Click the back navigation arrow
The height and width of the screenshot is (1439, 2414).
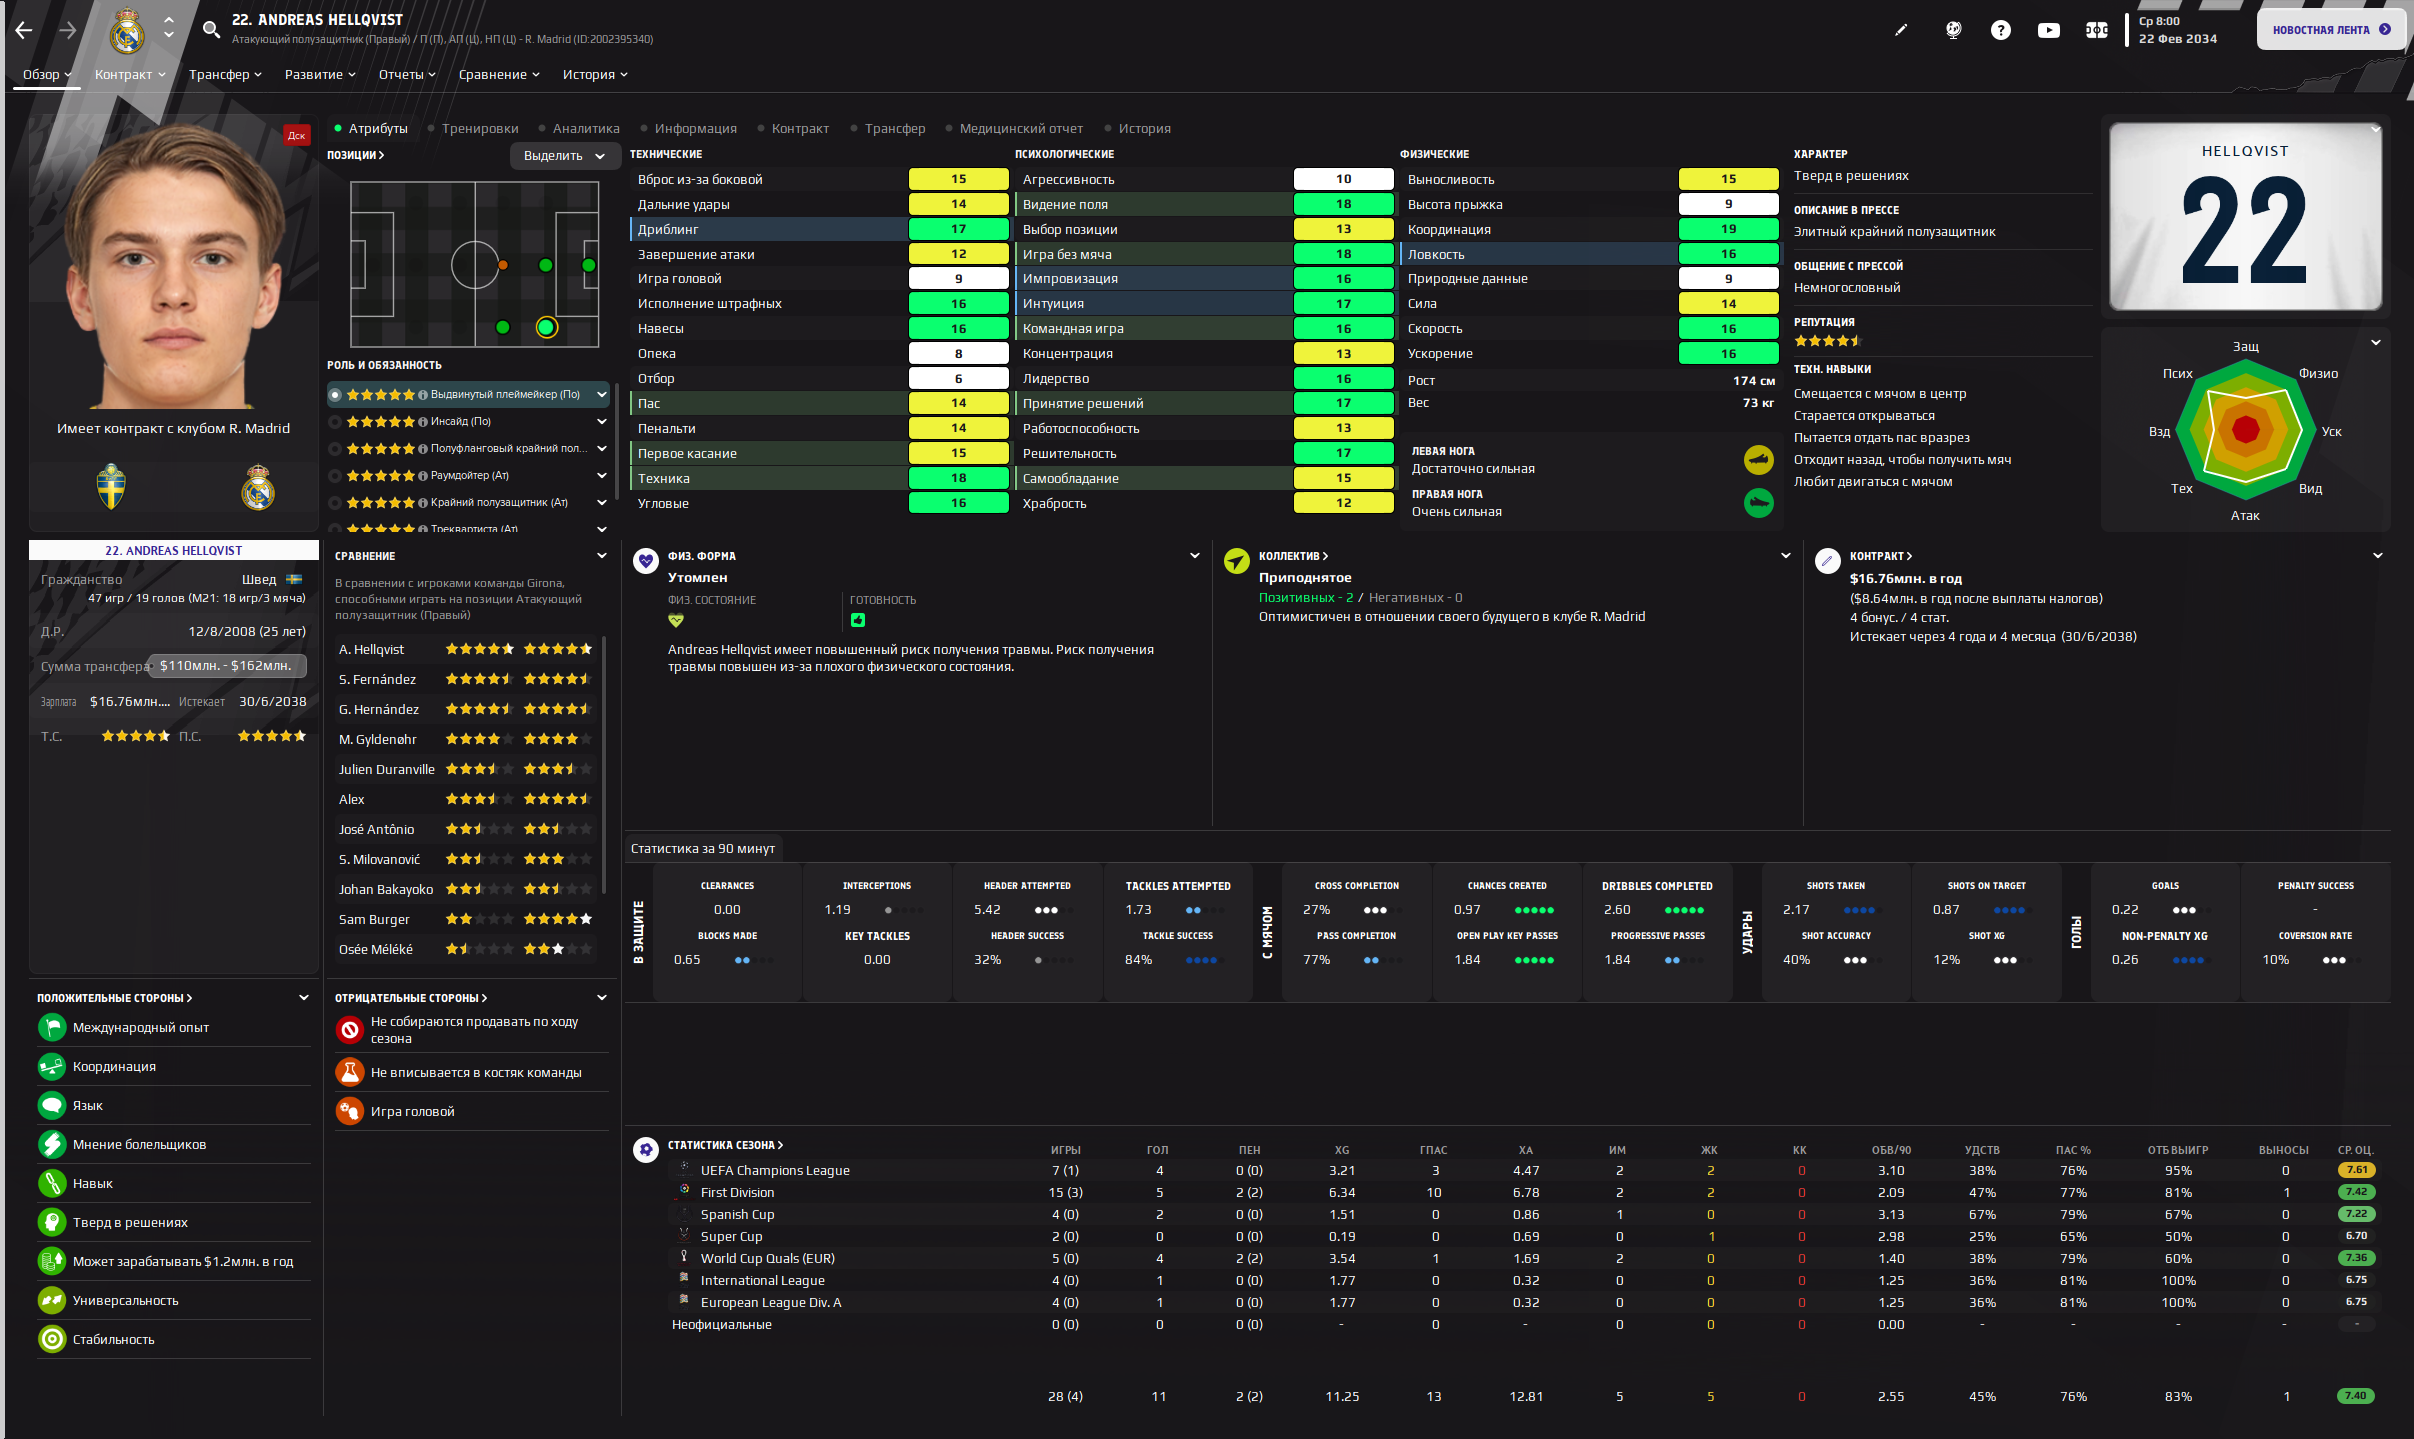[x=24, y=30]
